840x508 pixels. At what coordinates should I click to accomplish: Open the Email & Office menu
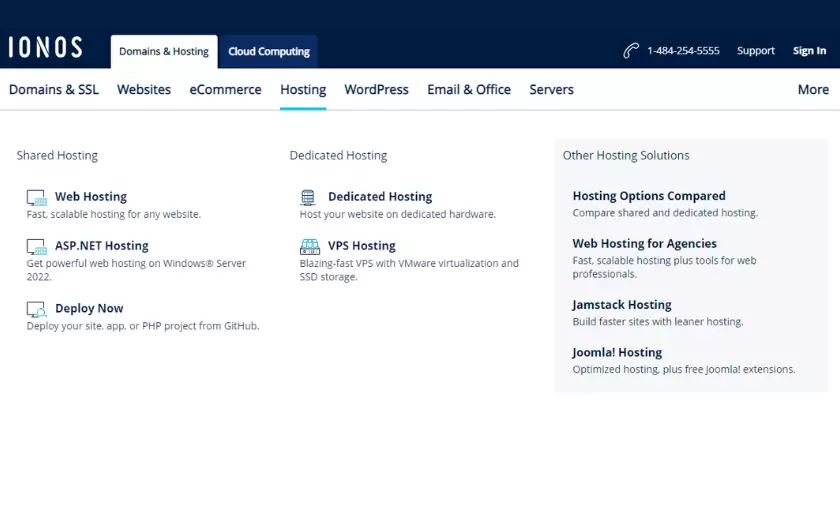tap(469, 89)
